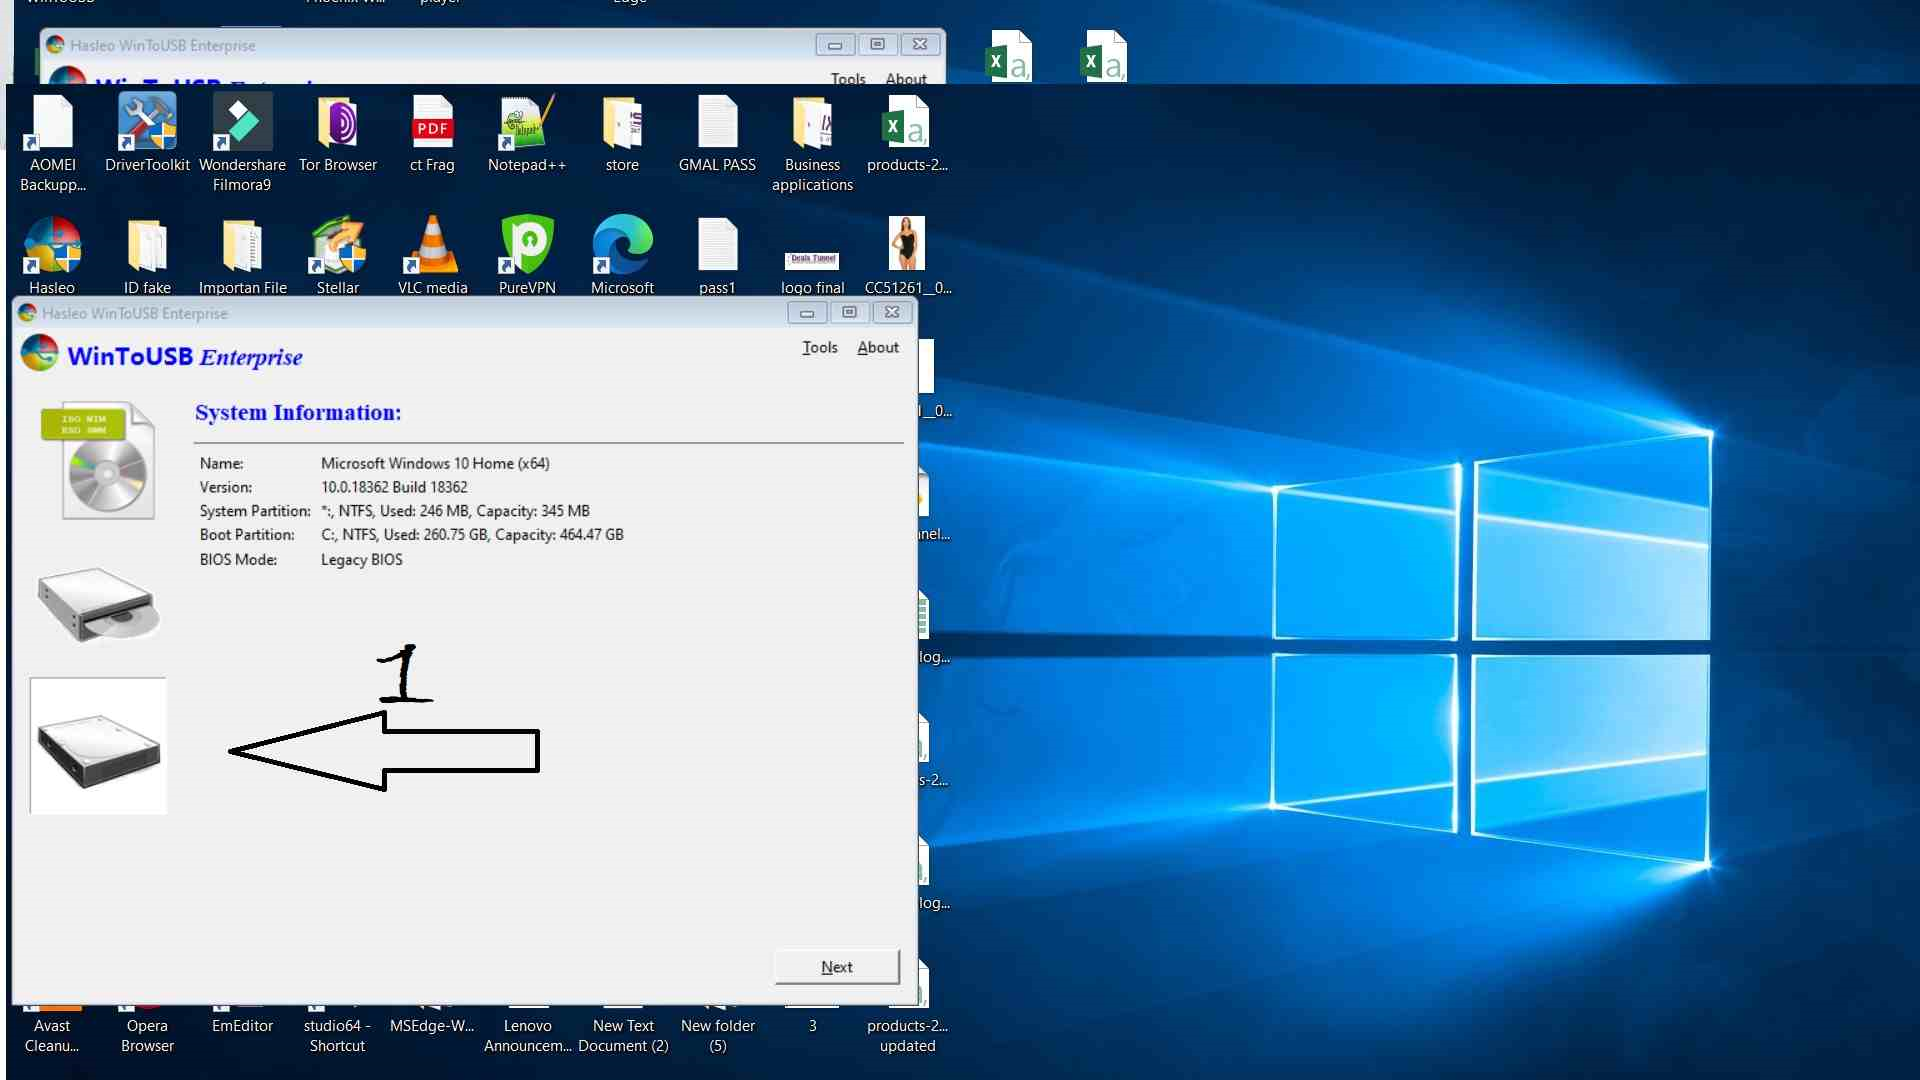
Task: Close the front WinToUSB Enterprise window
Action: tap(892, 313)
